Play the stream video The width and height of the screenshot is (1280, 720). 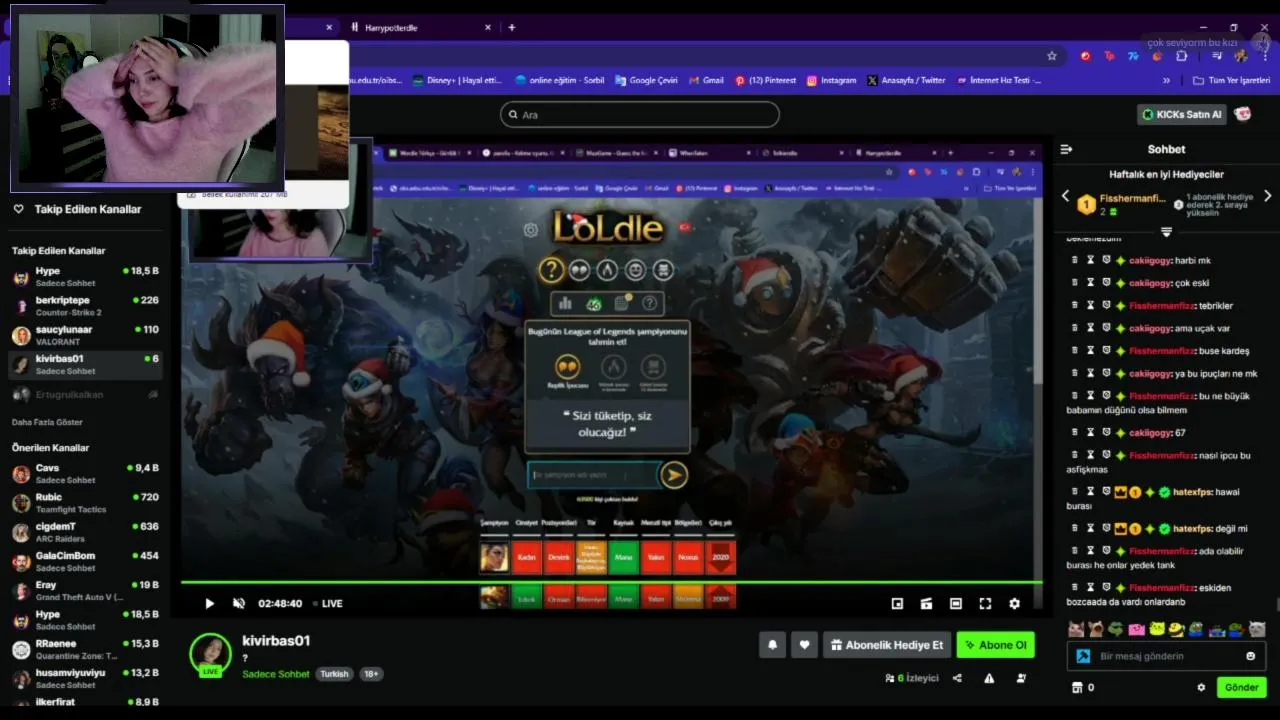click(x=209, y=603)
